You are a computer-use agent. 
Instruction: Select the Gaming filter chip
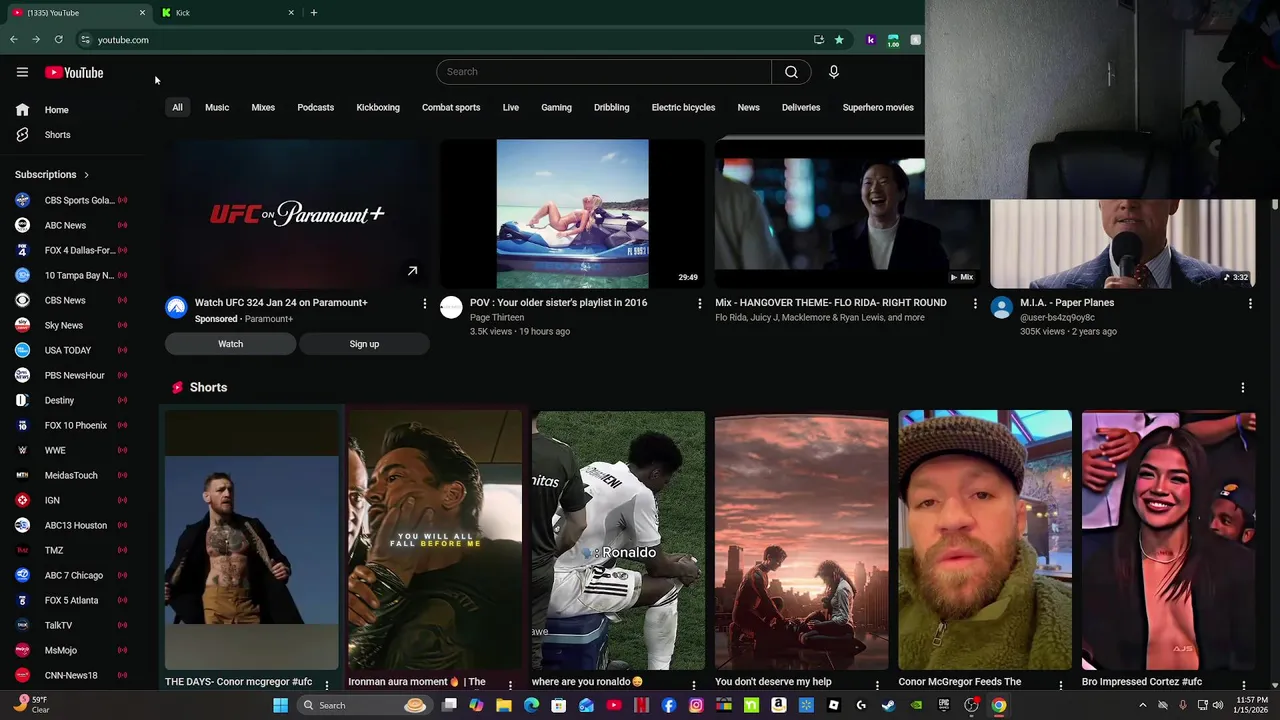click(556, 107)
